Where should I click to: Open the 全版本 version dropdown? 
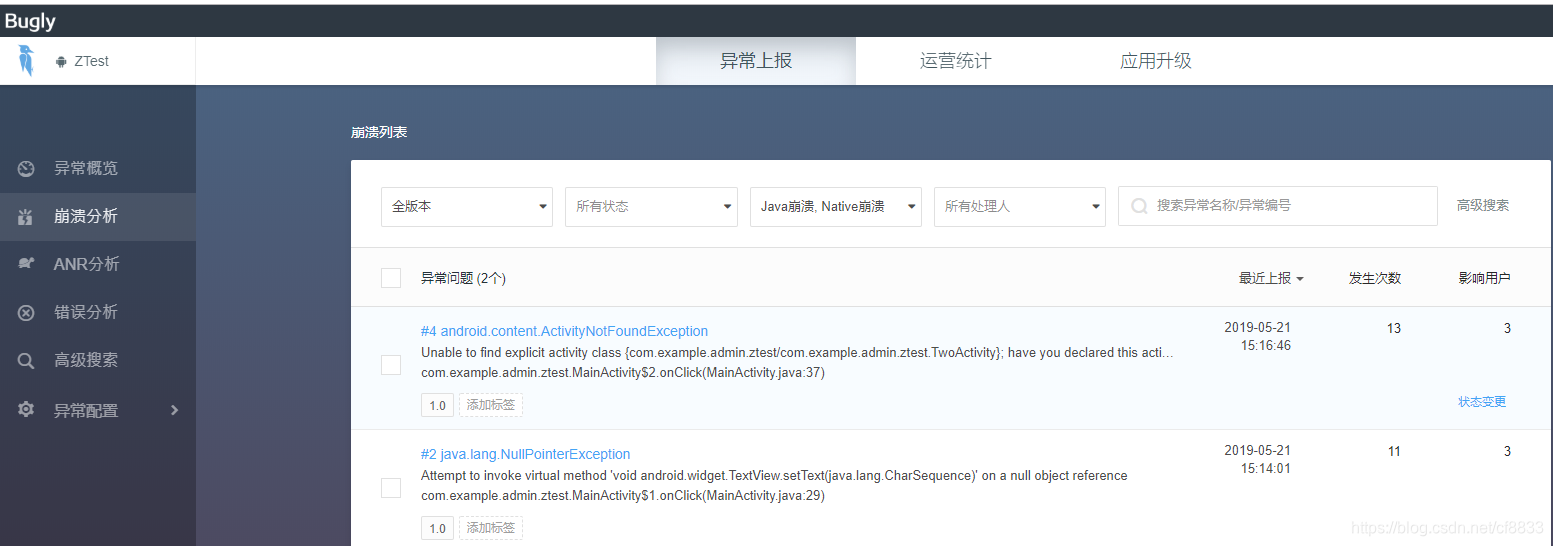467,207
